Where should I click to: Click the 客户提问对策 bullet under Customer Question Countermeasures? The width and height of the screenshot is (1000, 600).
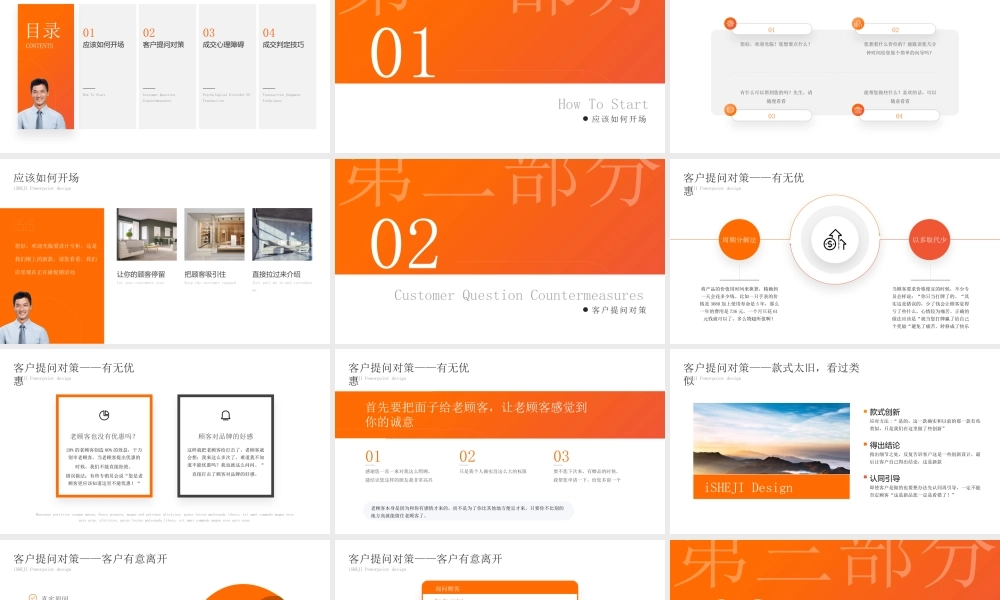[615, 310]
